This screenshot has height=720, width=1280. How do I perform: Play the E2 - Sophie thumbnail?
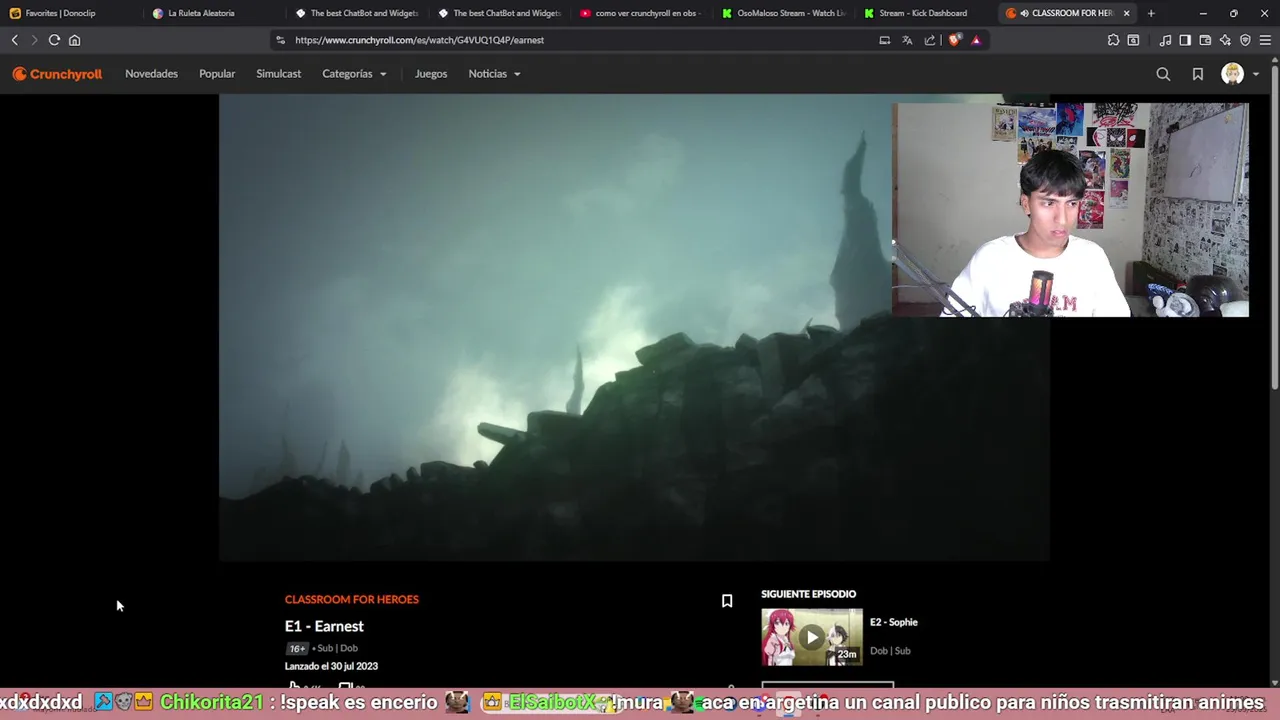click(812, 637)
